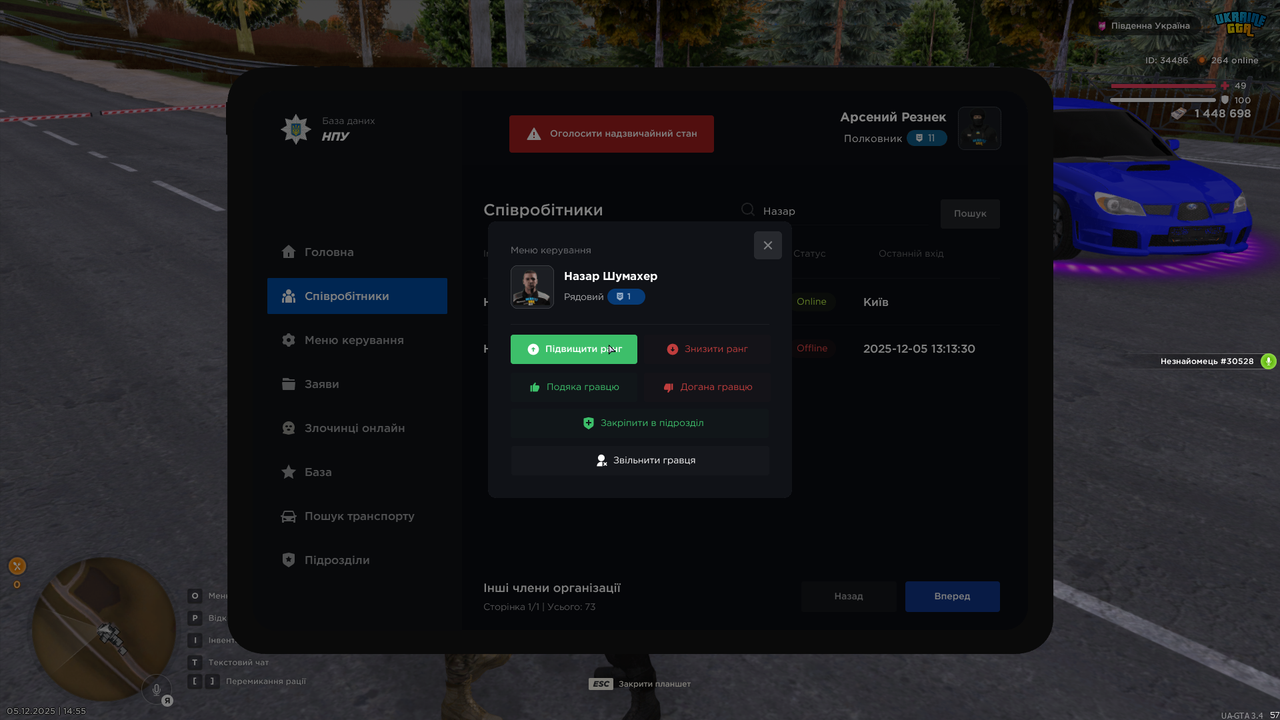The height and width of the screenshot is (720, 1280).
Task: Click the car icon beside Пошук транспорту
Action: click(289, 516)
